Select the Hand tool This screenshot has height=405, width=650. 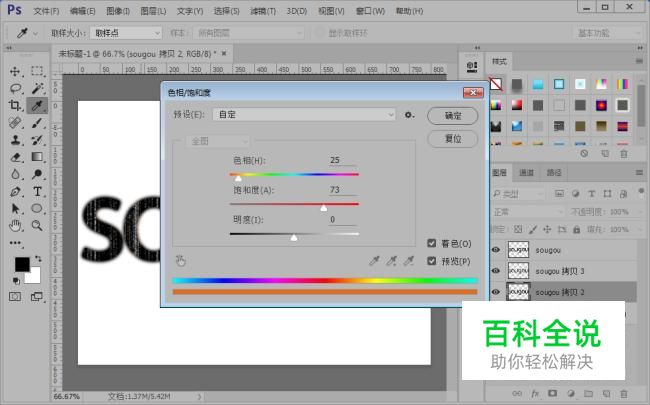point(15,226)
